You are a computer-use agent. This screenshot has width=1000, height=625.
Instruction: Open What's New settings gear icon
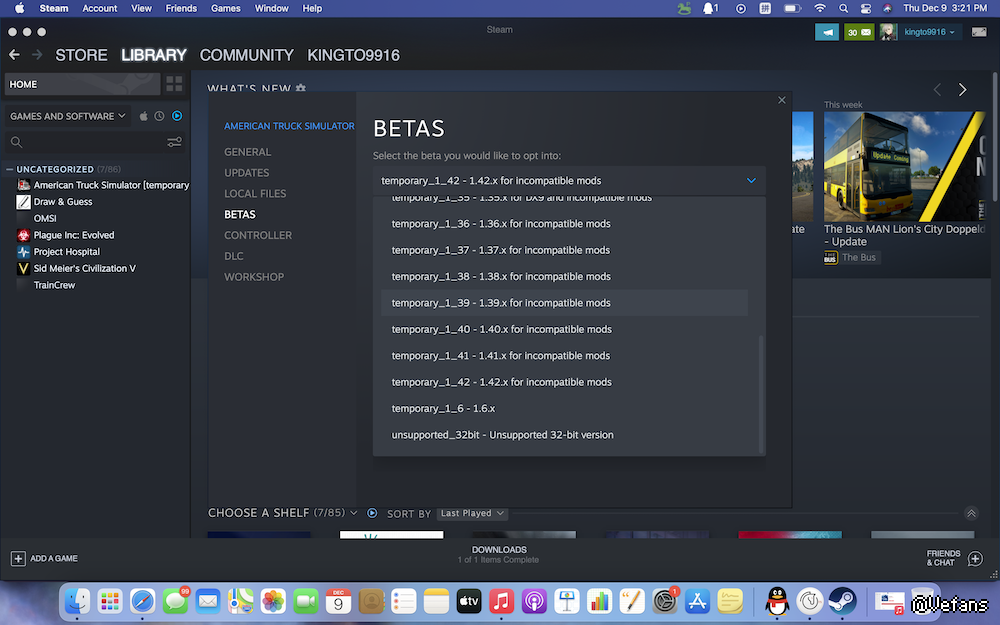pyautogui.click(x=301, y=88)
